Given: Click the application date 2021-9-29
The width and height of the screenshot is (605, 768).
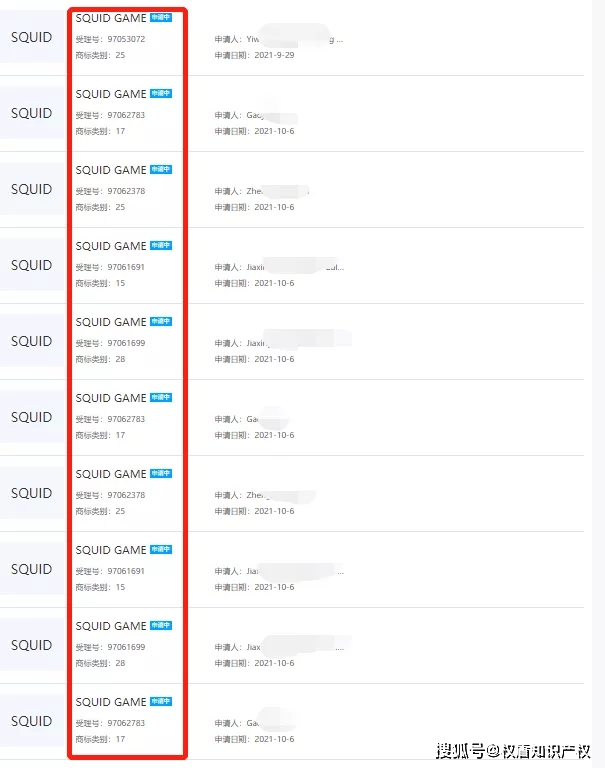Looking at the screenshot, I should 274,55.
